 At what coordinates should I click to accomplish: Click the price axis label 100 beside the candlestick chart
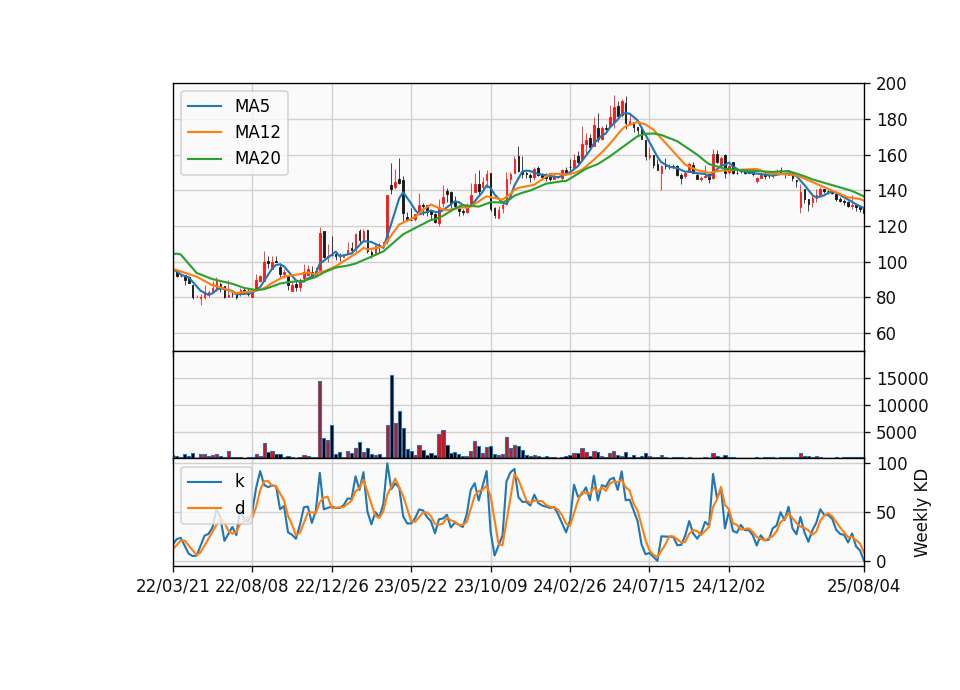[x=891, y=262]
